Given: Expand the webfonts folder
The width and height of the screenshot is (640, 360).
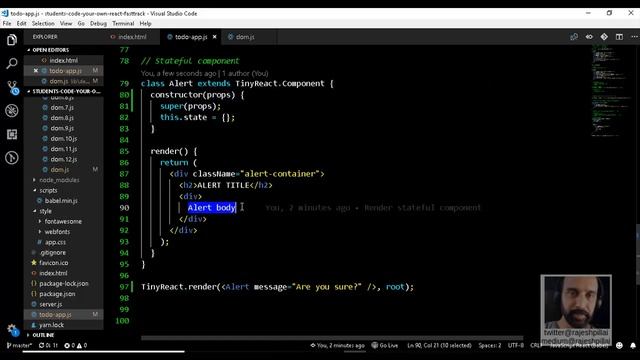Looking at the screenshot, I should point(57,232).
